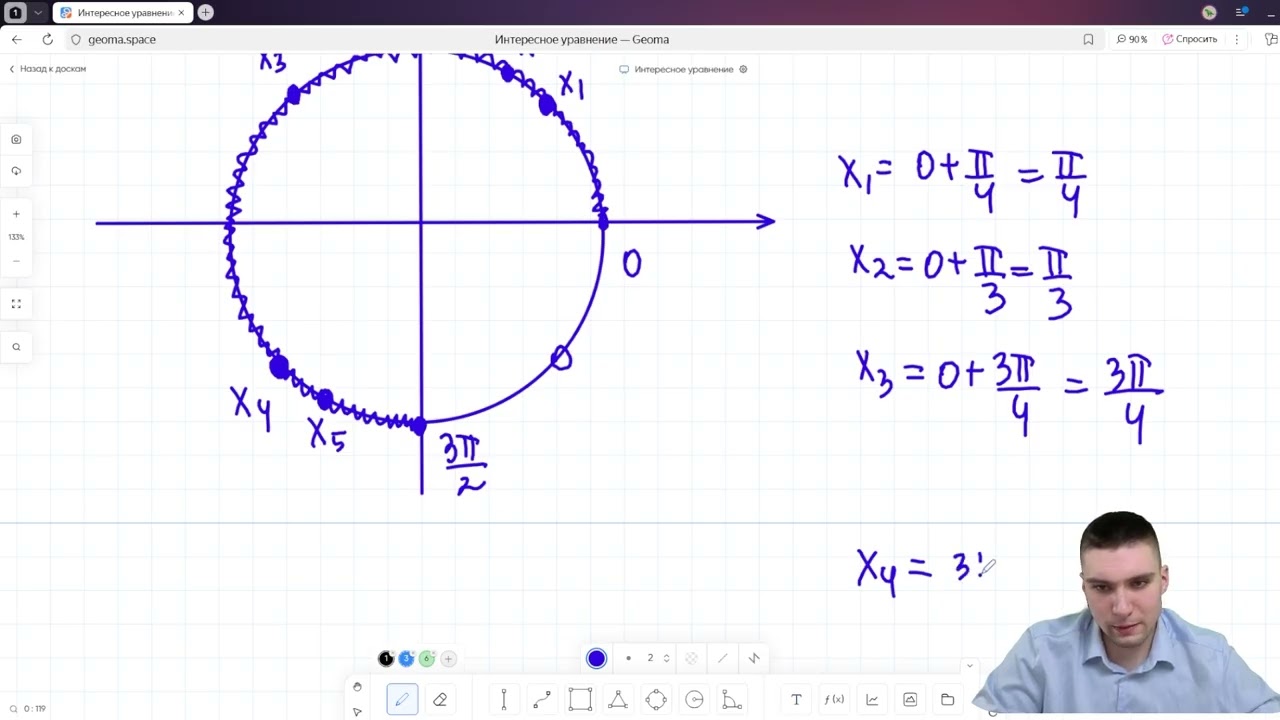
Task: Choose blue color preset 3
Action: (x=406, y=658)
